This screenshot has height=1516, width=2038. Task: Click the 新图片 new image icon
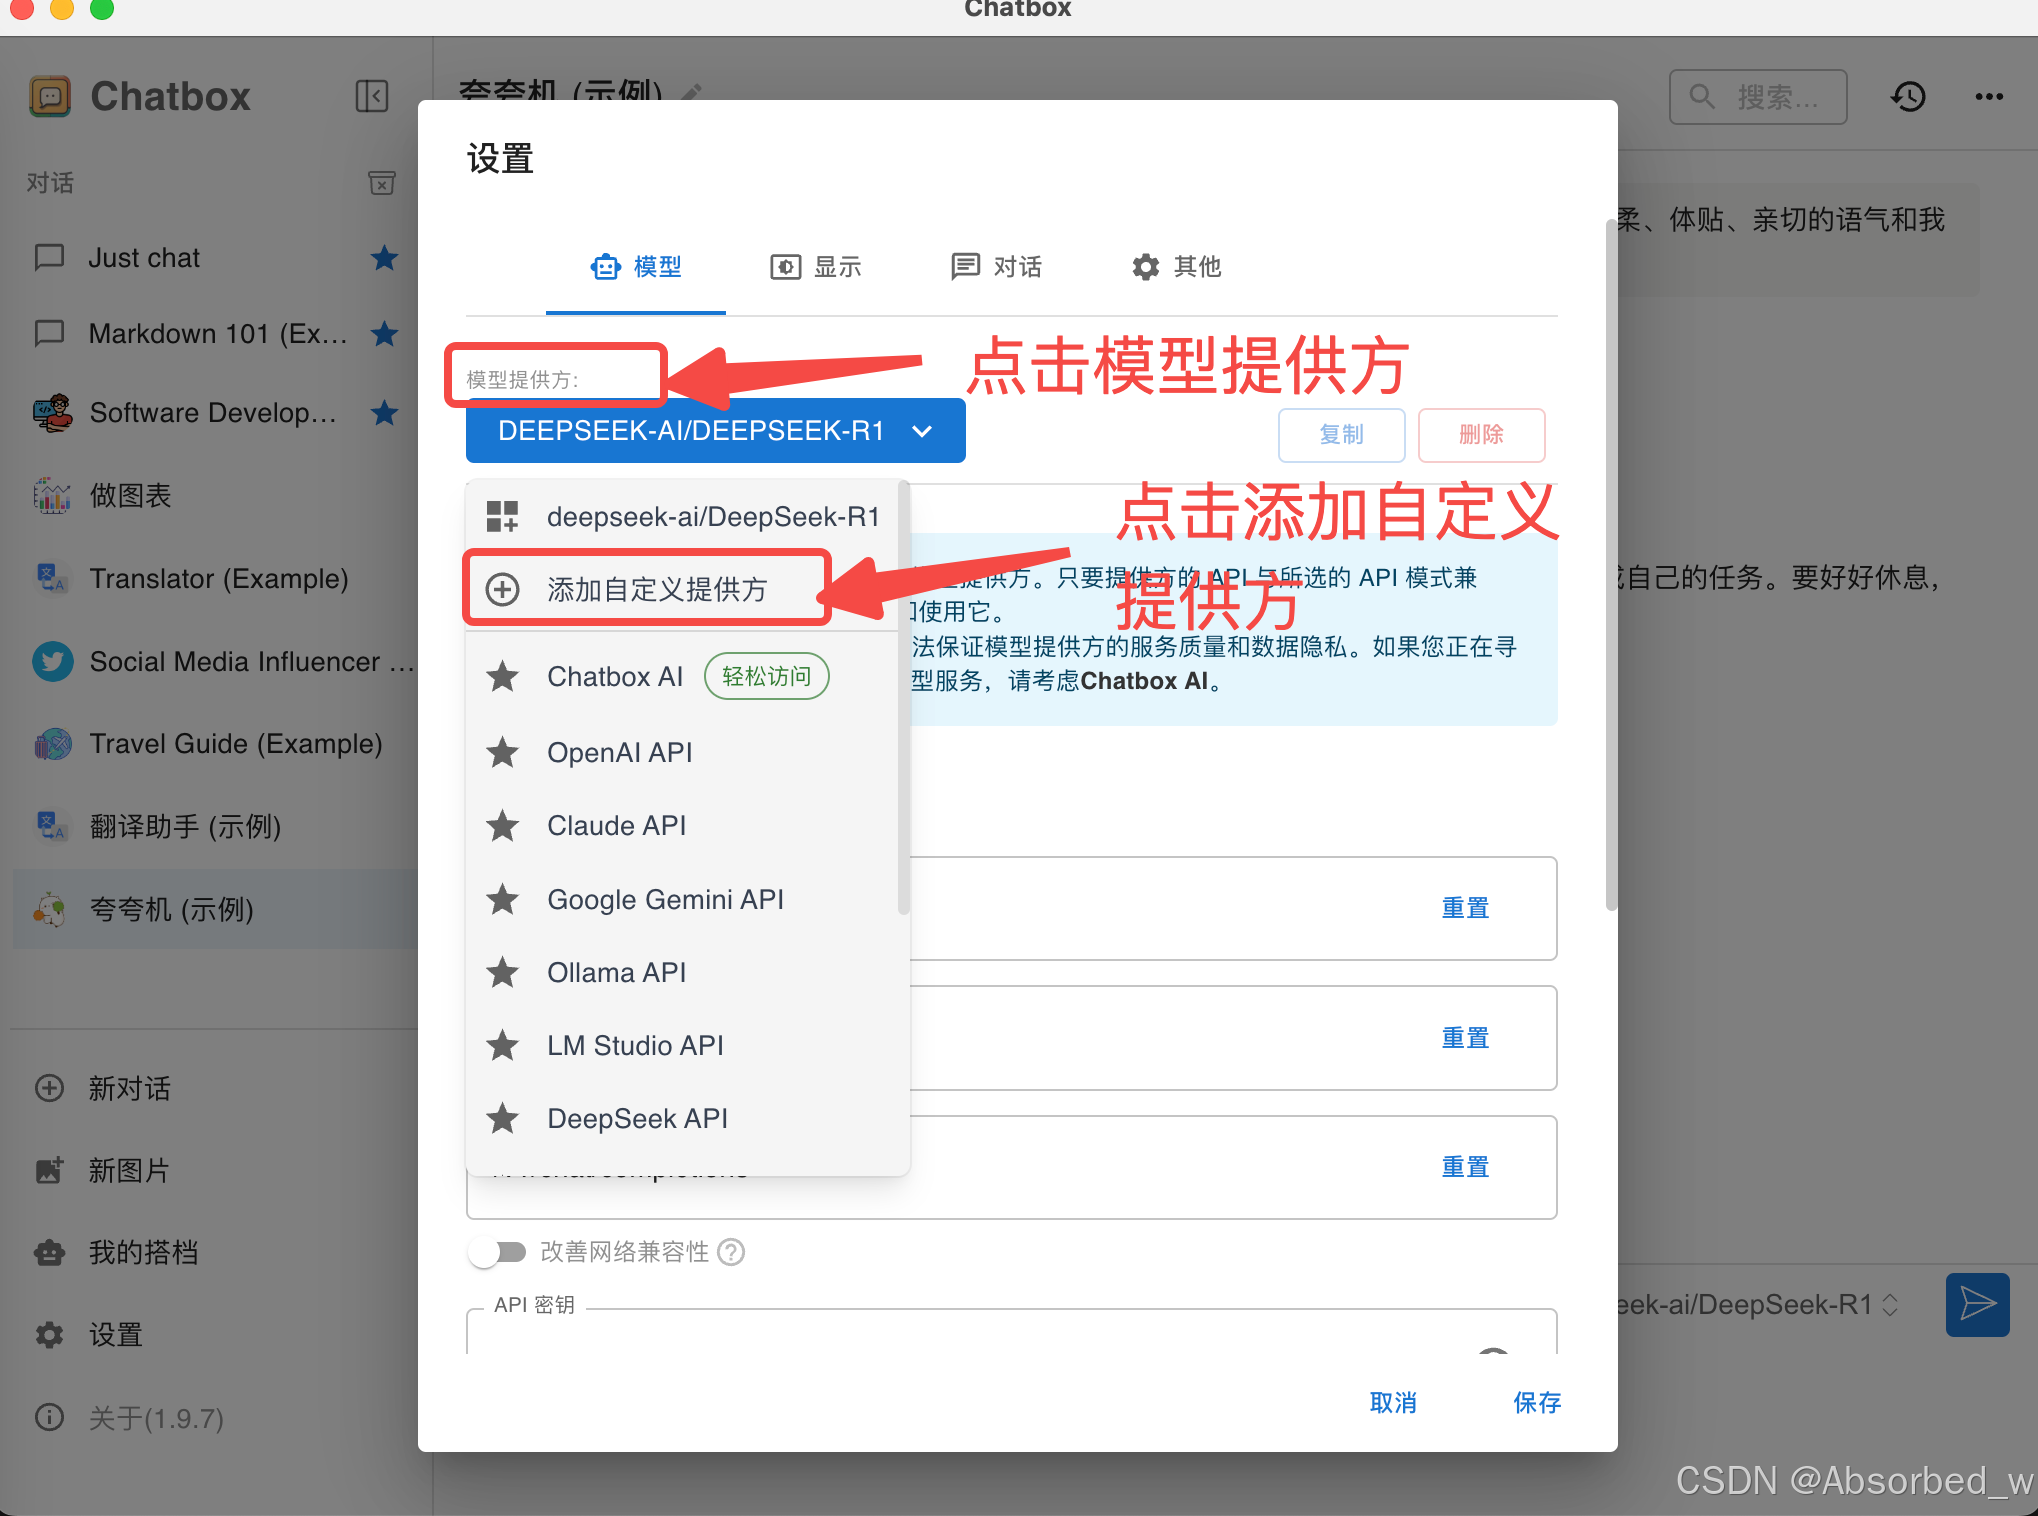click(x=50, y=1170)
